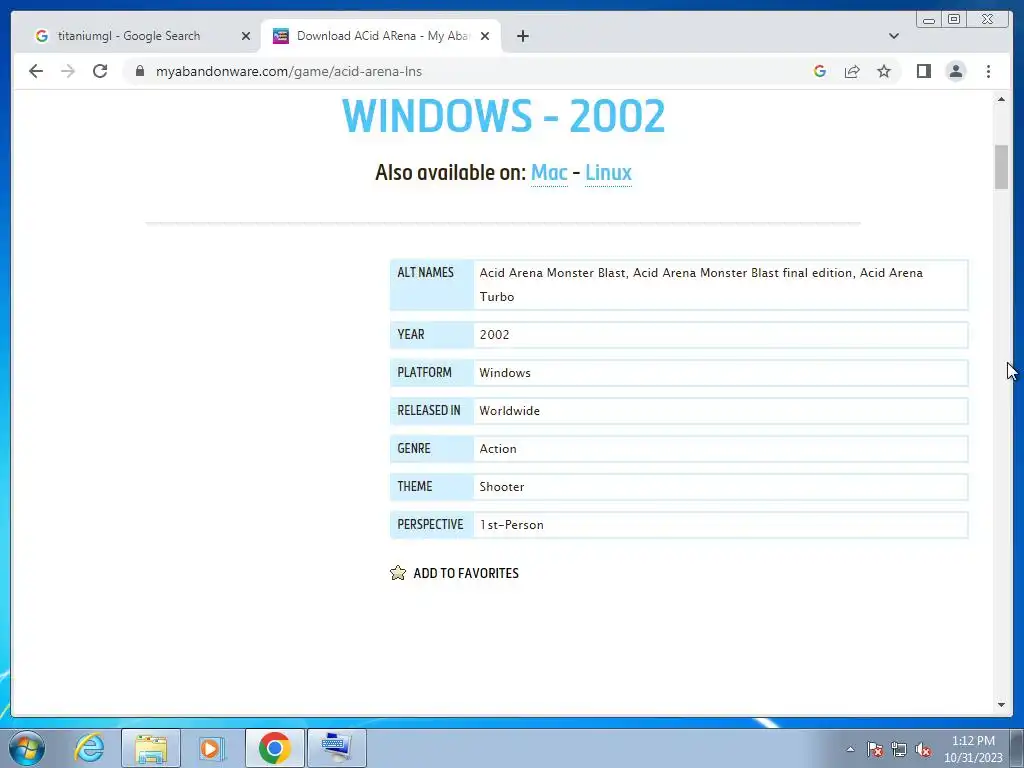Click the GENRE label cell
The height and width of the screenshot is (768, 1024).
click(x=432, y=449)
